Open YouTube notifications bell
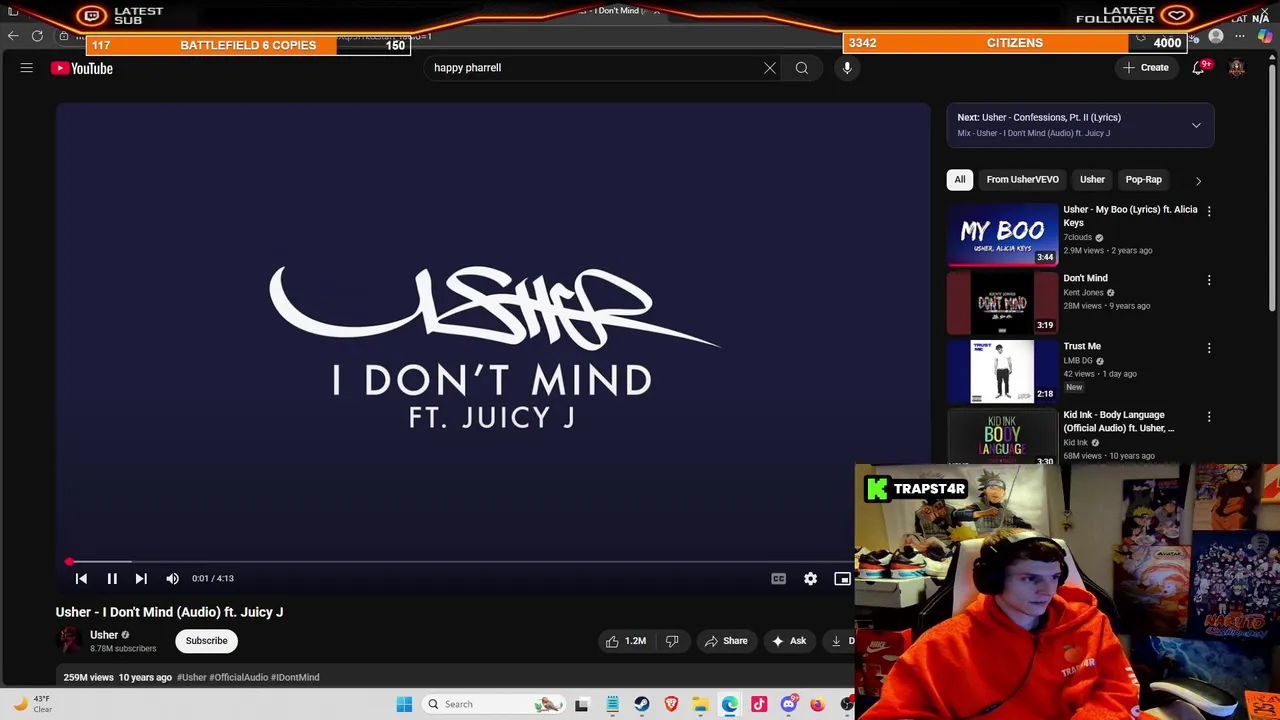This screenshot has width=1280, height=720. [1198, 68]
